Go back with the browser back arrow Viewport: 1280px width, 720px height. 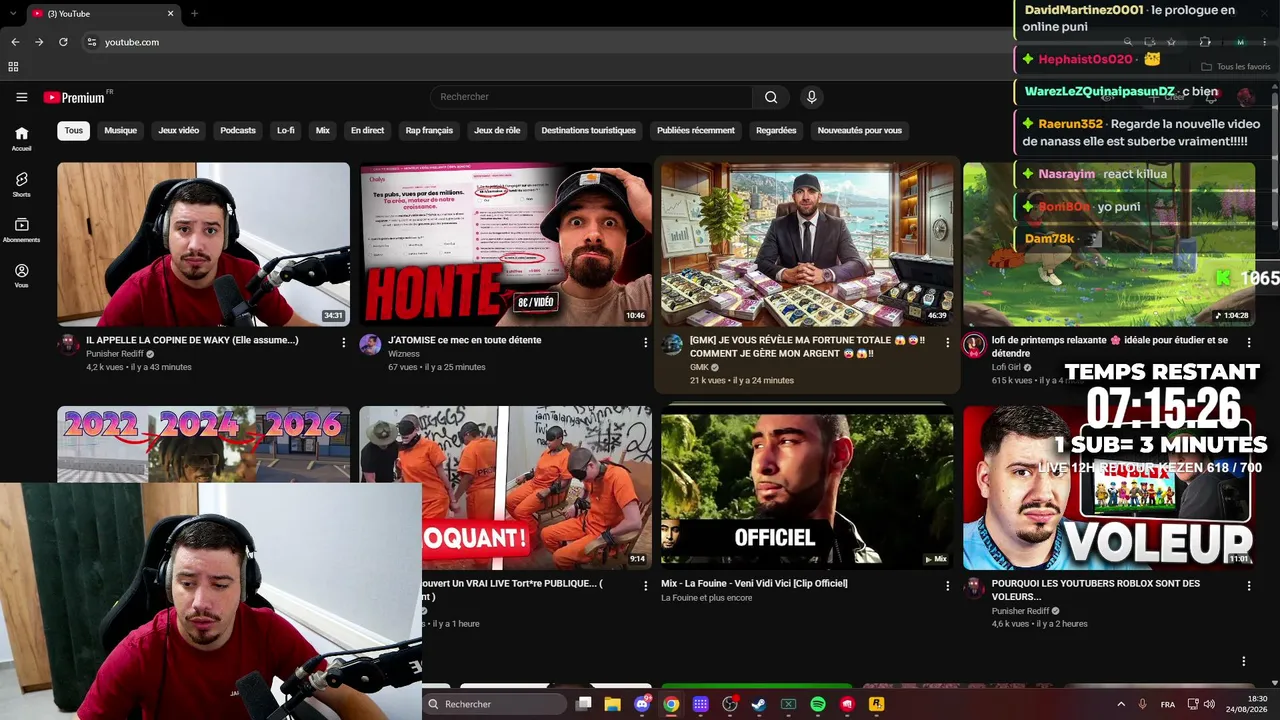15,42
